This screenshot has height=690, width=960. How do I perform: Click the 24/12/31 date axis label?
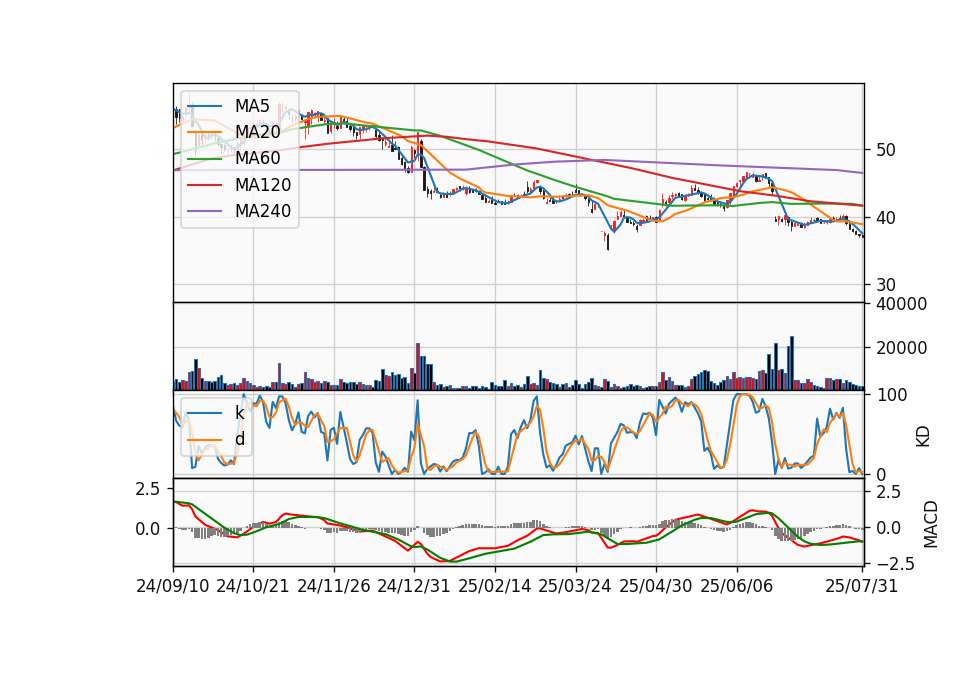click(x=414, y=586)
